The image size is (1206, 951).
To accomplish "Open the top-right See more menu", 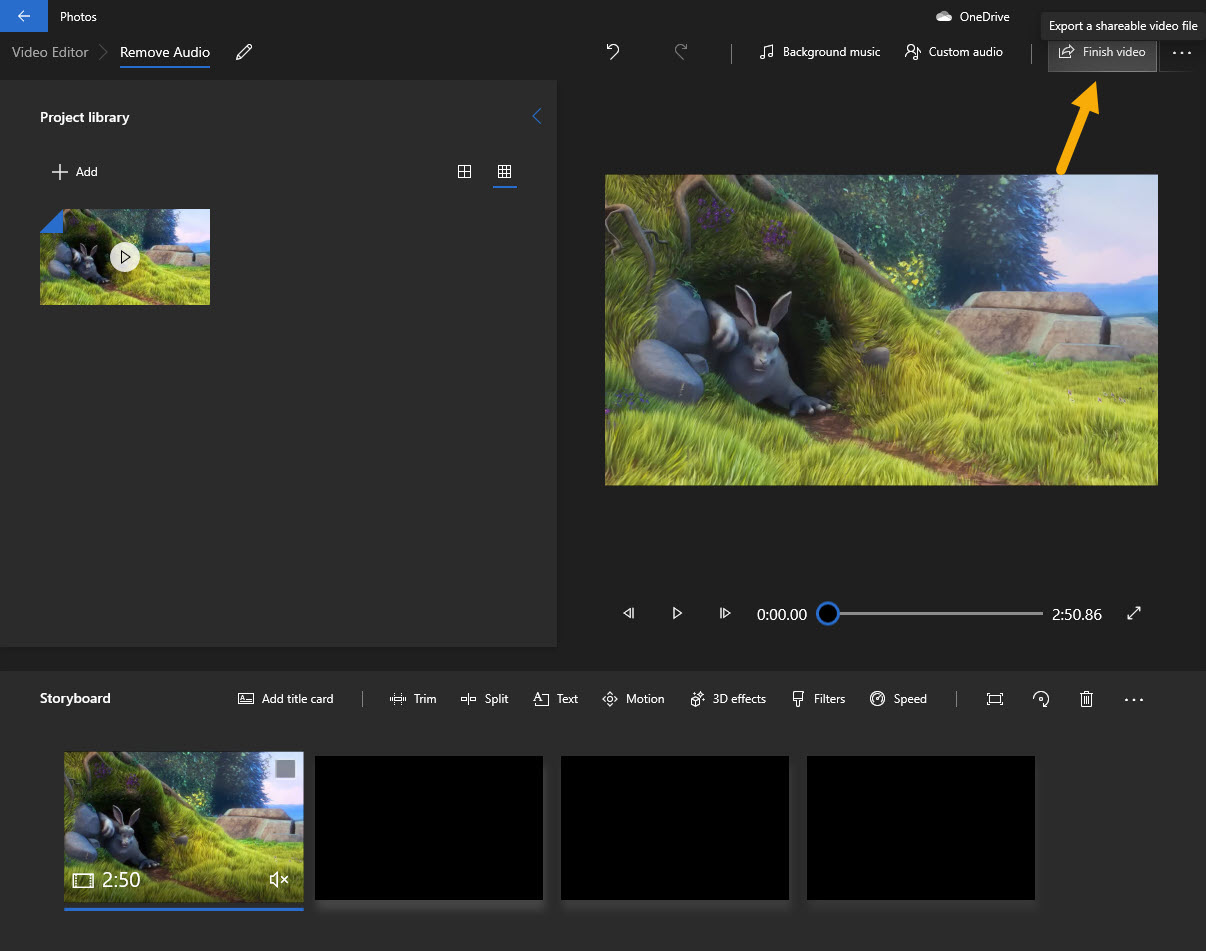I will pyautogui.click(x=1182, y=52).
